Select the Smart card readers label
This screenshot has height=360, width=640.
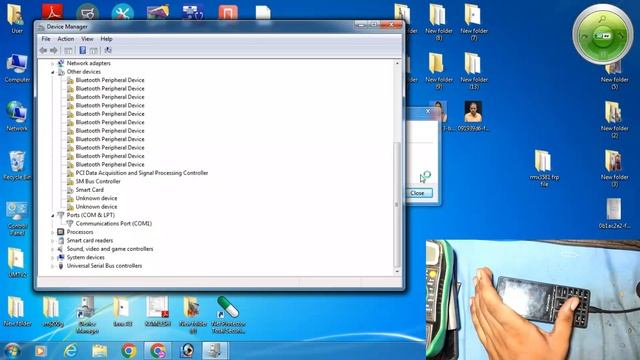[x=90, y=240]
